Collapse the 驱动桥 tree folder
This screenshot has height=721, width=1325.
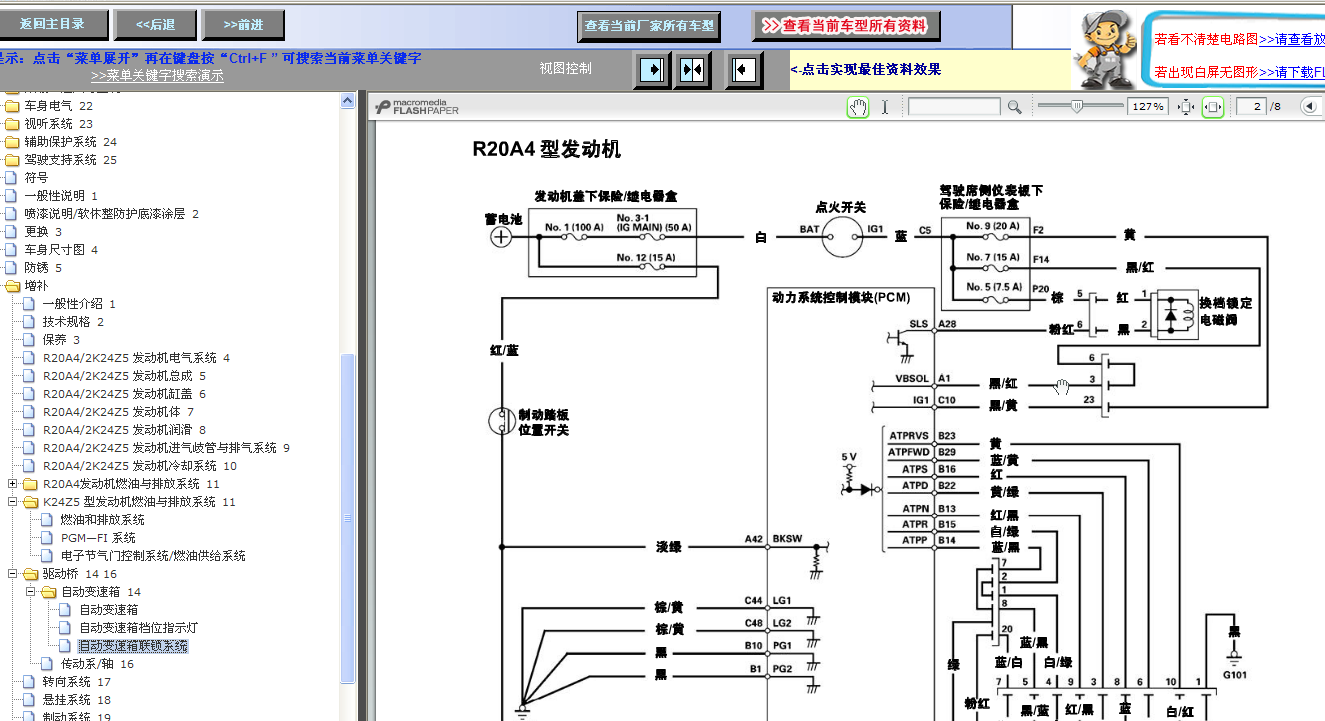tap(13, 574)
